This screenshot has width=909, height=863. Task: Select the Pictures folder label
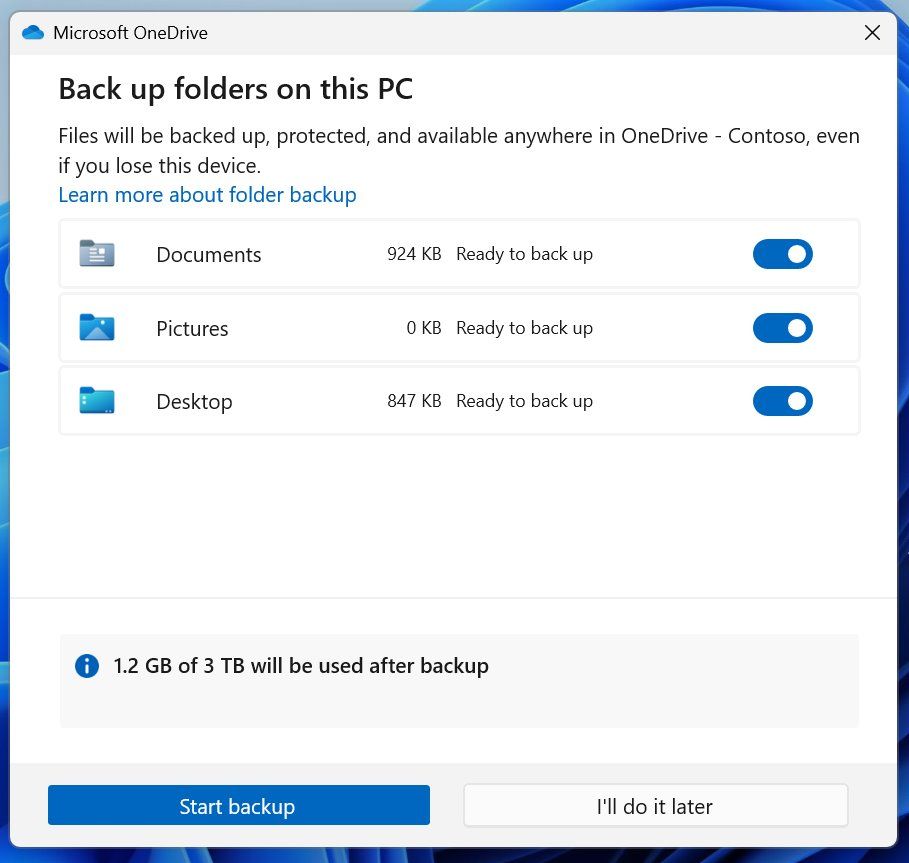click(192, 329)
